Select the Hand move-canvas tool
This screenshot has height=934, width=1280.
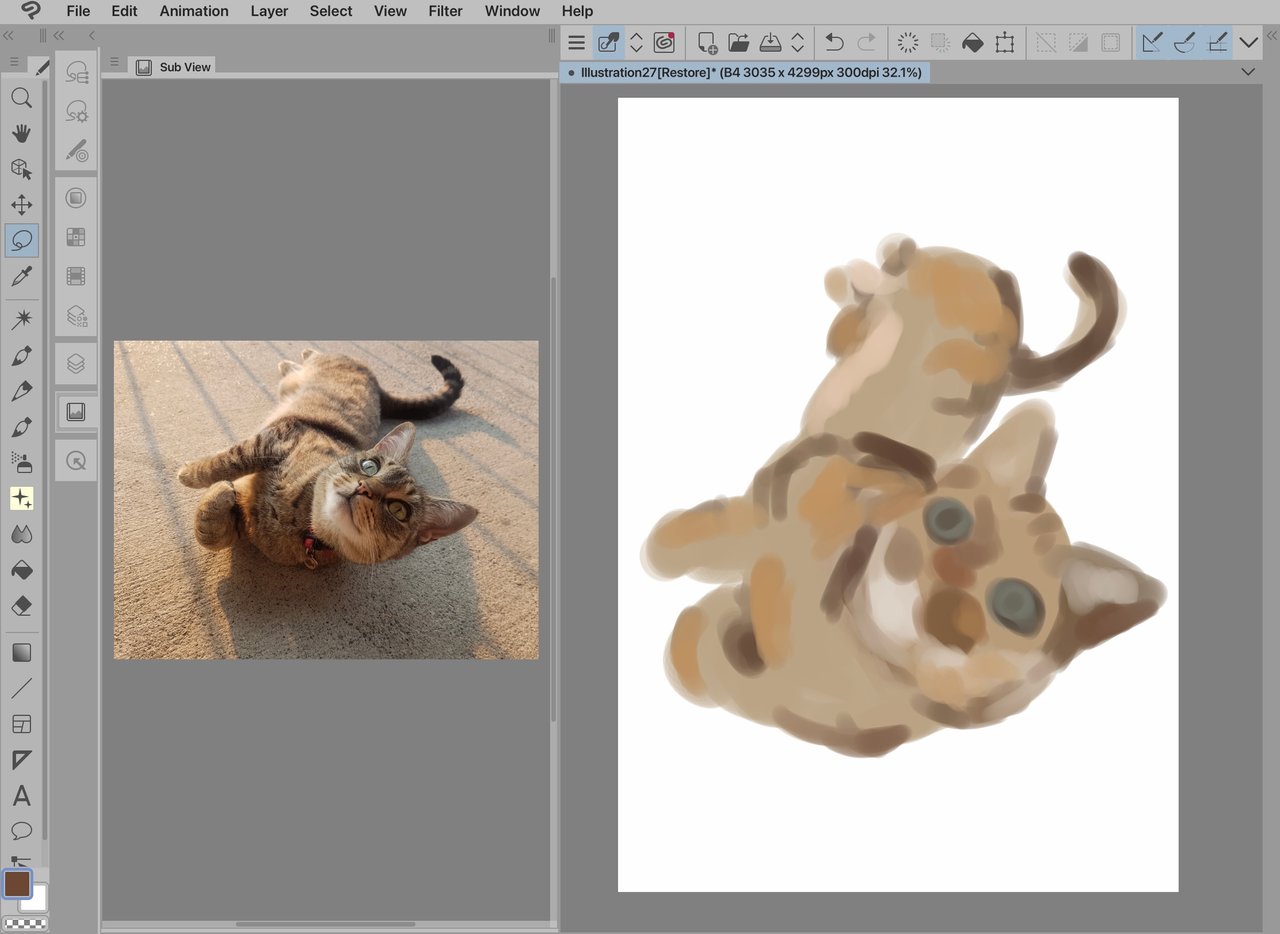tap(21, 134)
